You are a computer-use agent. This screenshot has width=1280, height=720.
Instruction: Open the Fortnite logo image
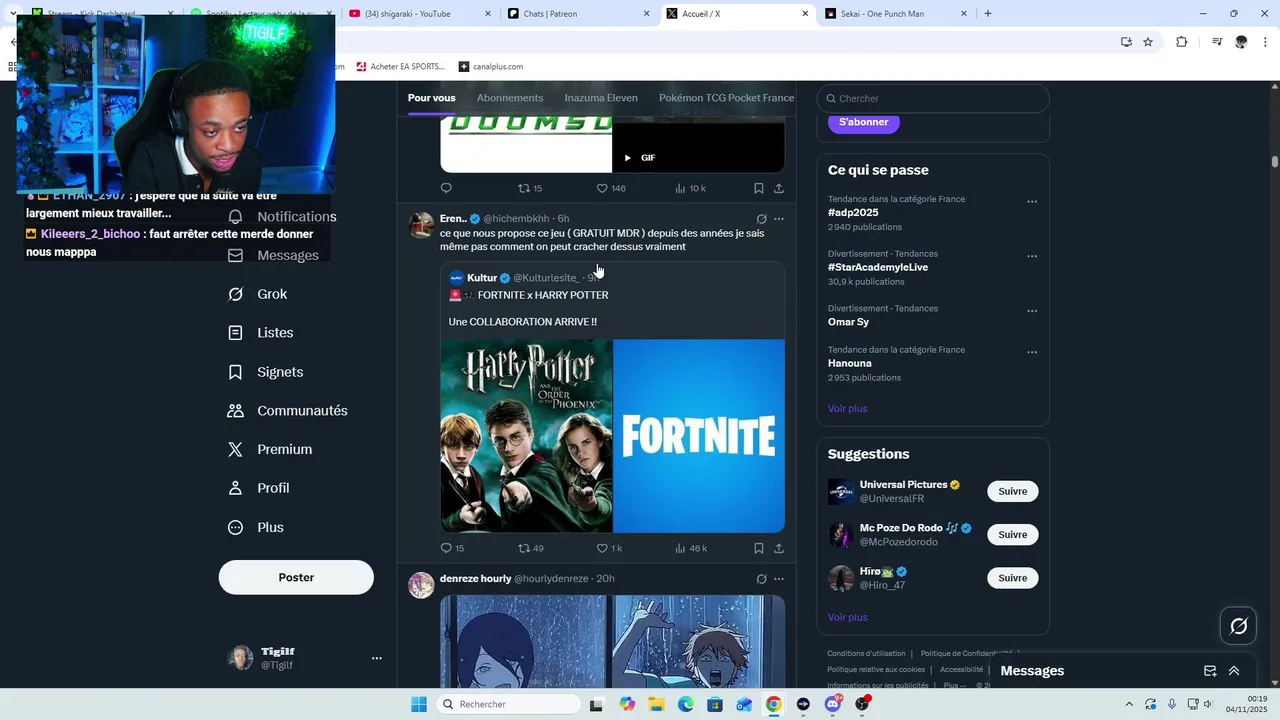point(699,436)
